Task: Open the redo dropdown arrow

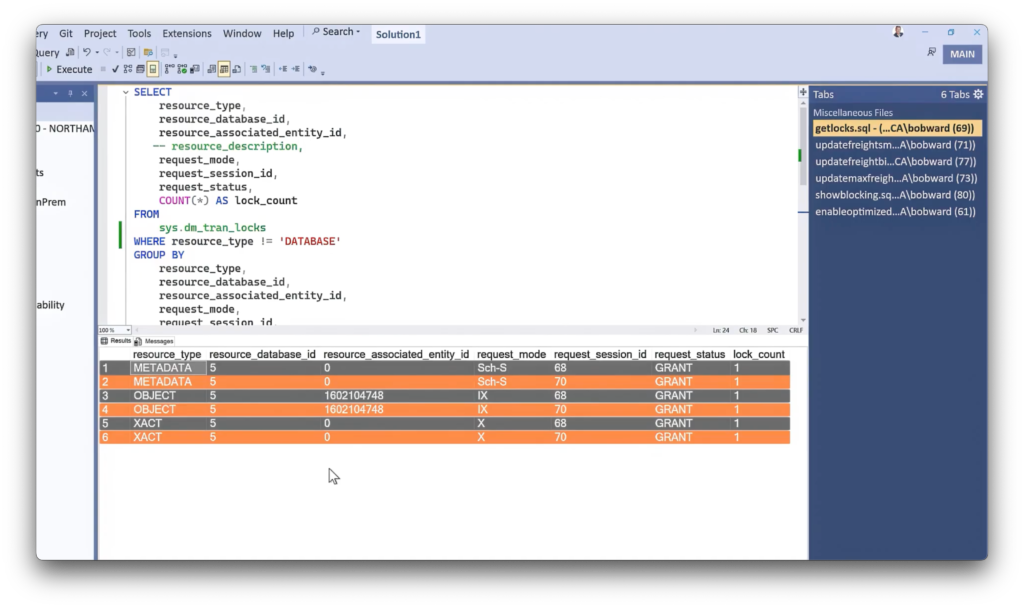Action: point(117,51)
